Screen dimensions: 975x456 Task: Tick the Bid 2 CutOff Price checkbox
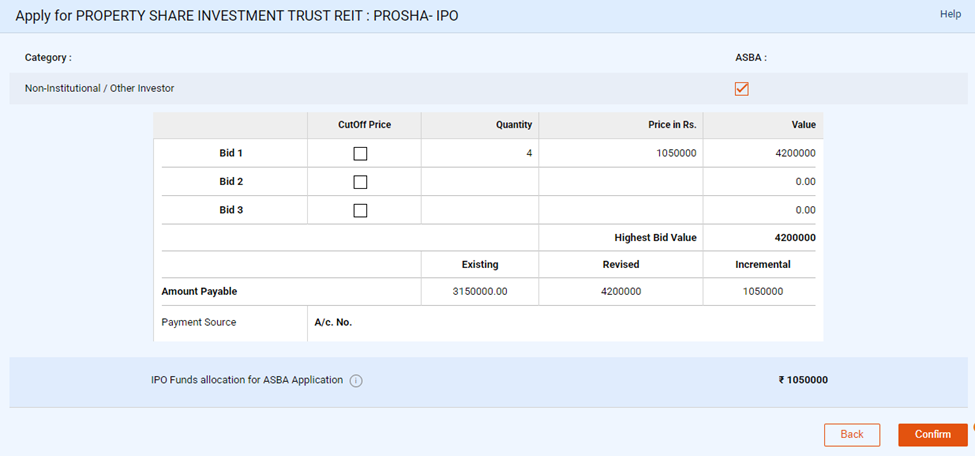coord(360,182)
